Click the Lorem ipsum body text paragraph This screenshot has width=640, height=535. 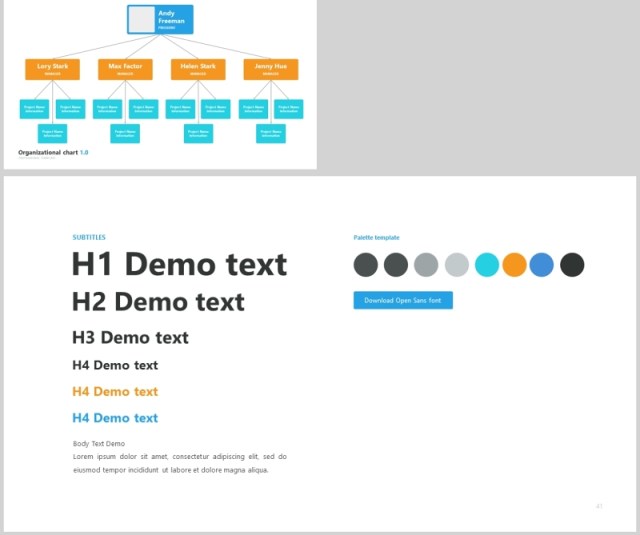[180, 463]
